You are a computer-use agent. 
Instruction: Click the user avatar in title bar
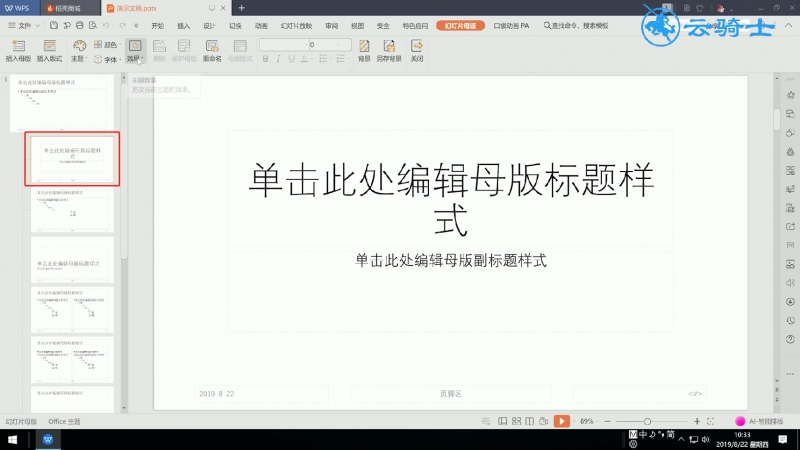tap(721, 8)
